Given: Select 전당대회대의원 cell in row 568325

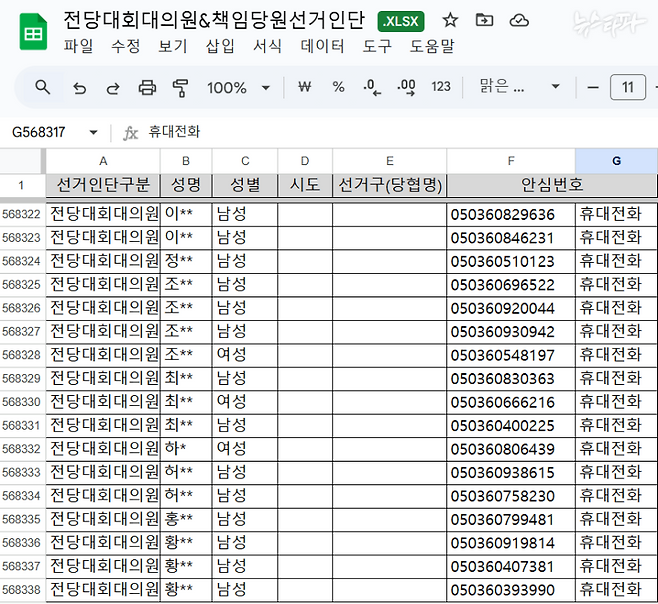Looking at the screenshot, I should (103, 285).
